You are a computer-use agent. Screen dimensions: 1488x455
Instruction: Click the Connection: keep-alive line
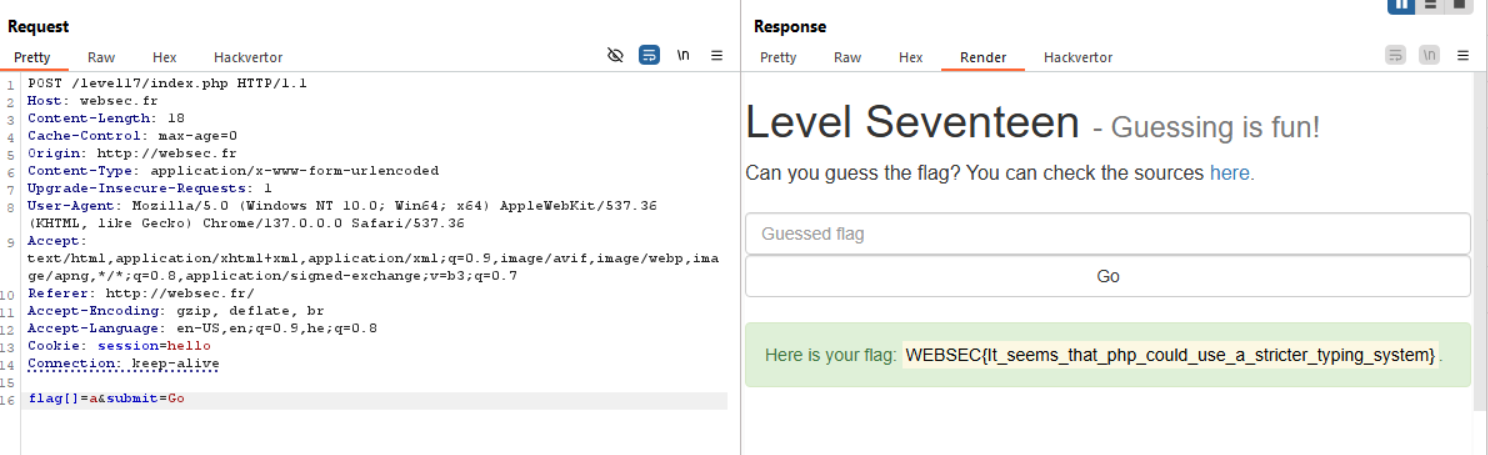123,364
